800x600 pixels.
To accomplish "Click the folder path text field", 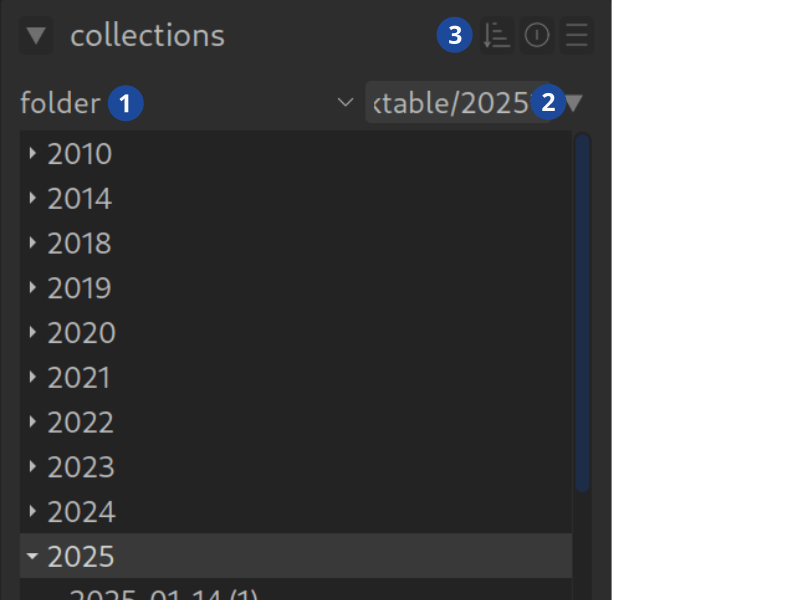I will (x=450, y=102).
